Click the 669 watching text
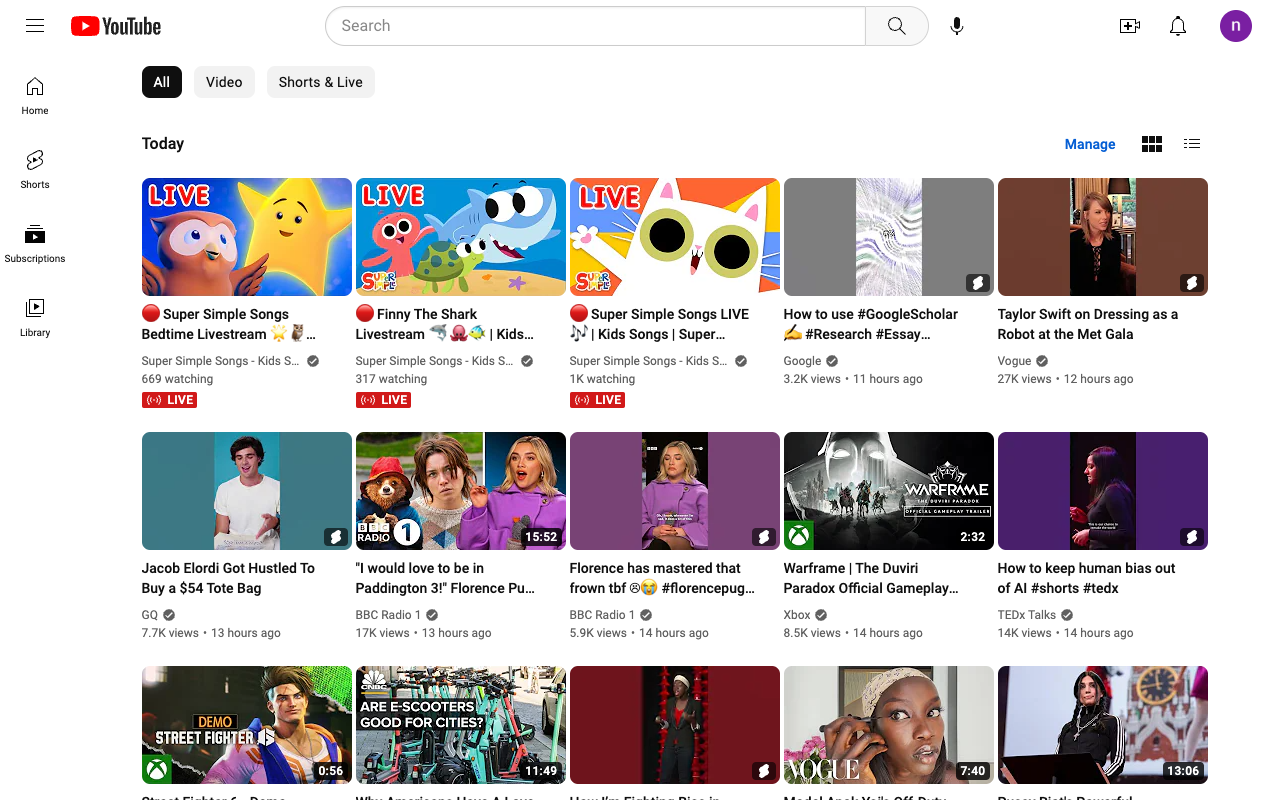Viewport: 1280px width, 800px height. (x=177, y=379)
